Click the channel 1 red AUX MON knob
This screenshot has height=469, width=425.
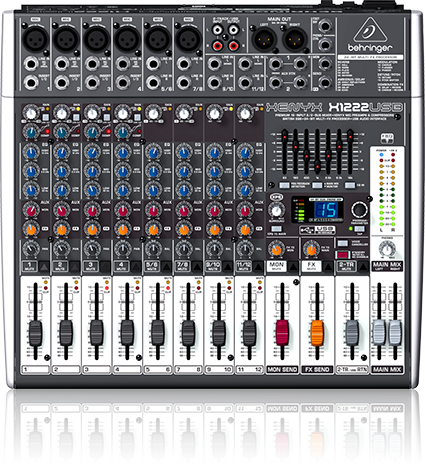[x=31, y=211]
